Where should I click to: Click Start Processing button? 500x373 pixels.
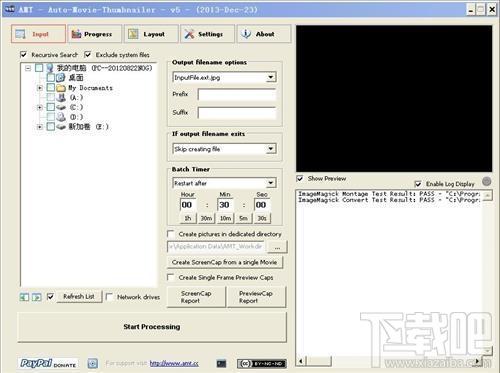[152, 327]
